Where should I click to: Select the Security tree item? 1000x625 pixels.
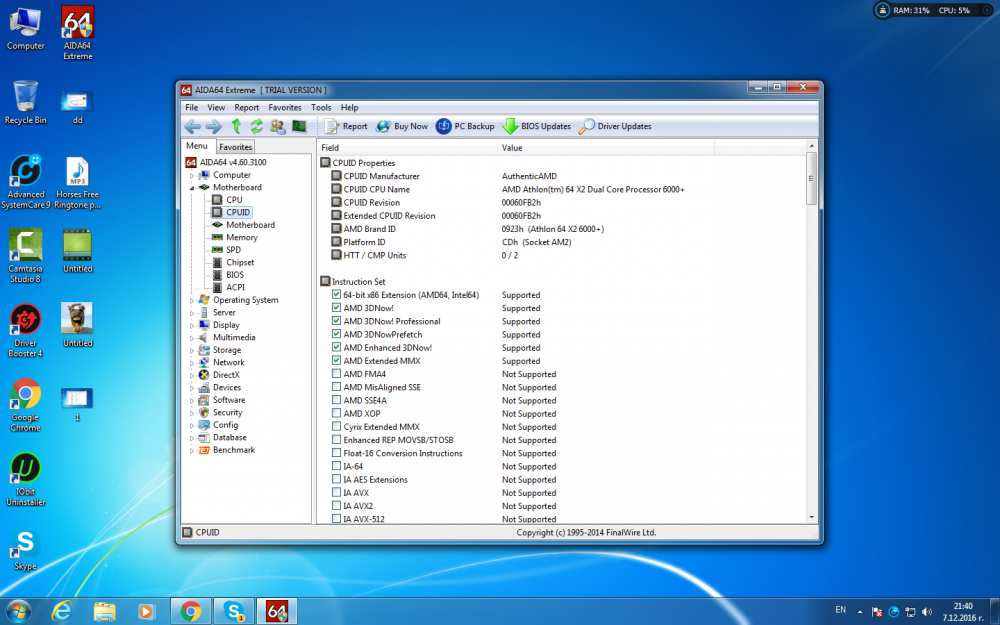tap(228, 412)
